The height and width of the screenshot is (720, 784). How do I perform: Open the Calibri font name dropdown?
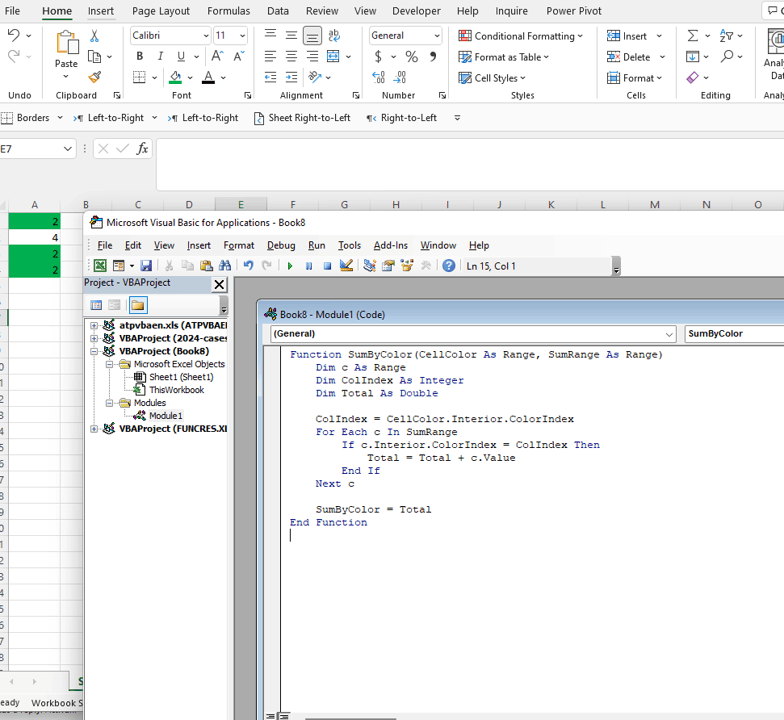coord(206,36)
